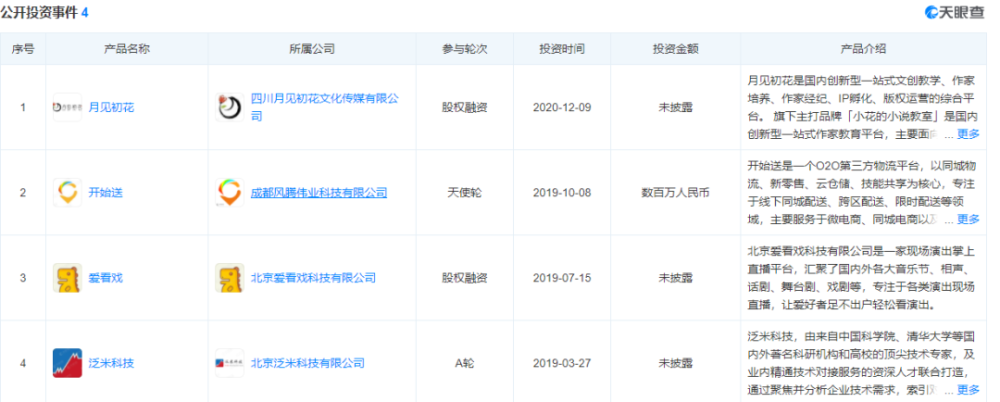Click the 月见初花 product logo icon

click(67, 107)
